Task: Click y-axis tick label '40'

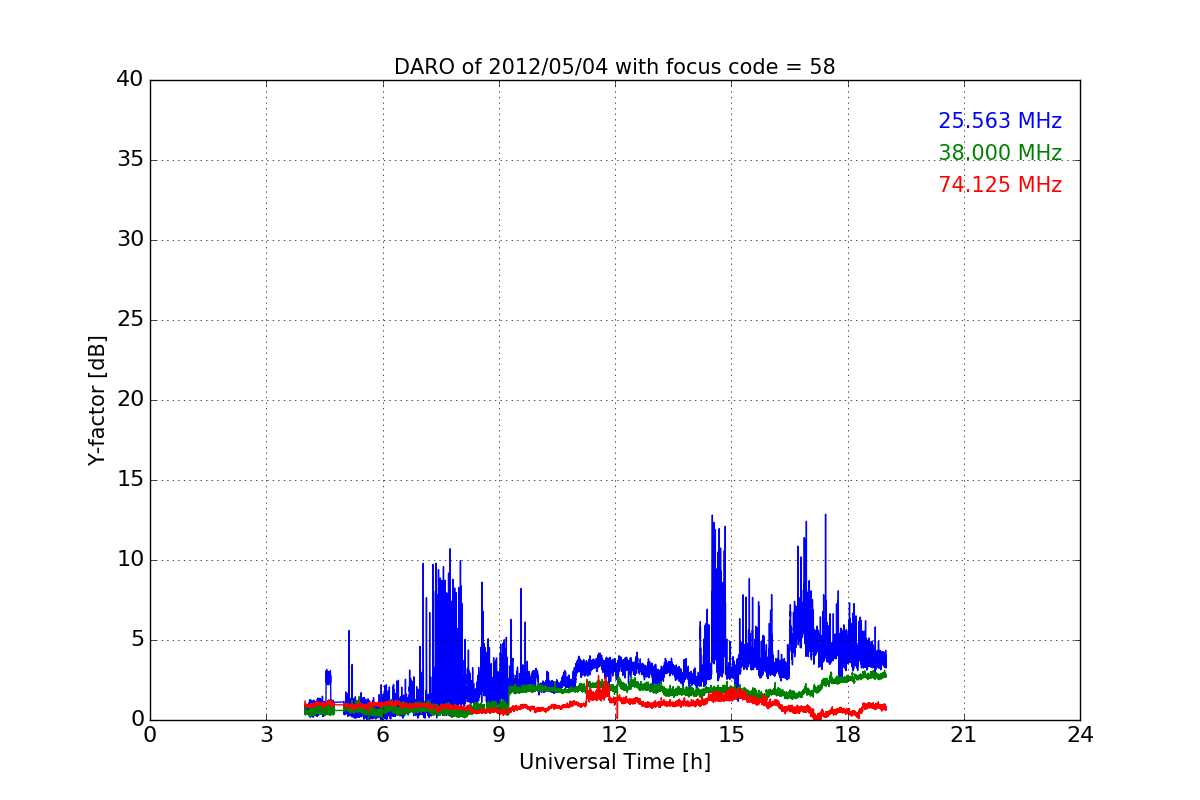Action: [130, 80]
